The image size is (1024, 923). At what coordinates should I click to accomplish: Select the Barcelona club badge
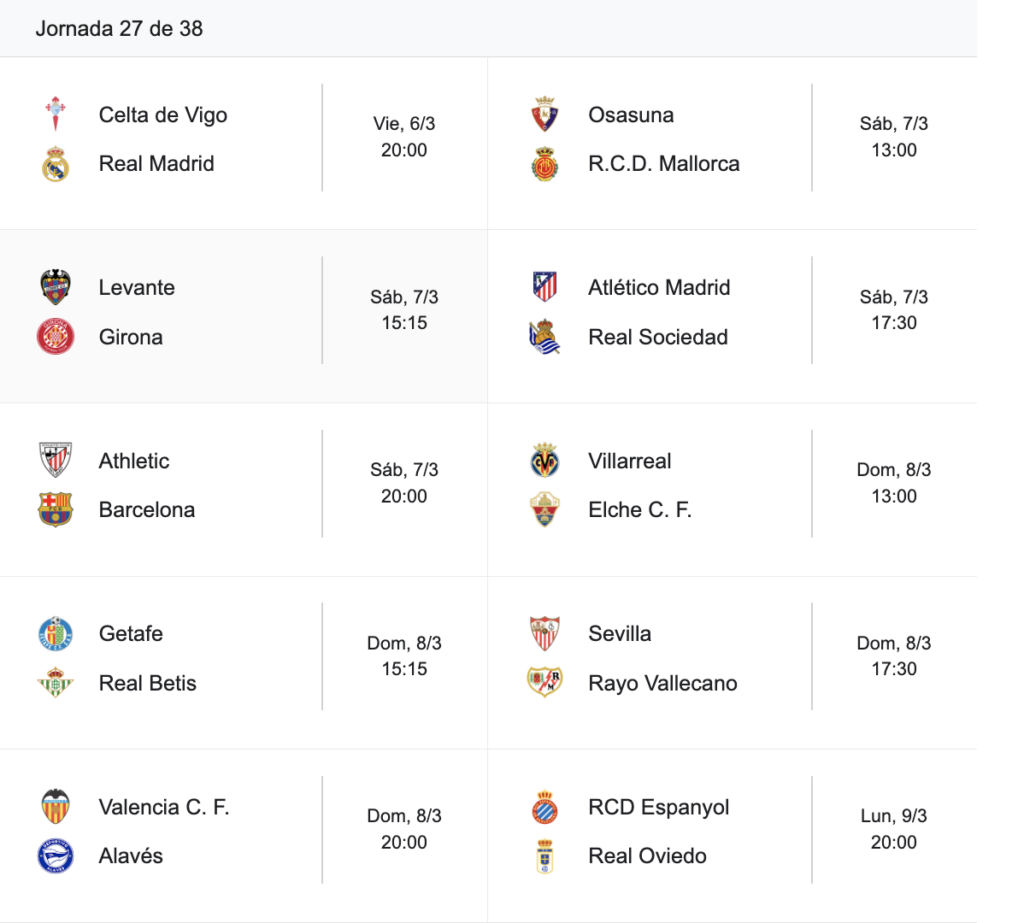(x=56, y=510)
